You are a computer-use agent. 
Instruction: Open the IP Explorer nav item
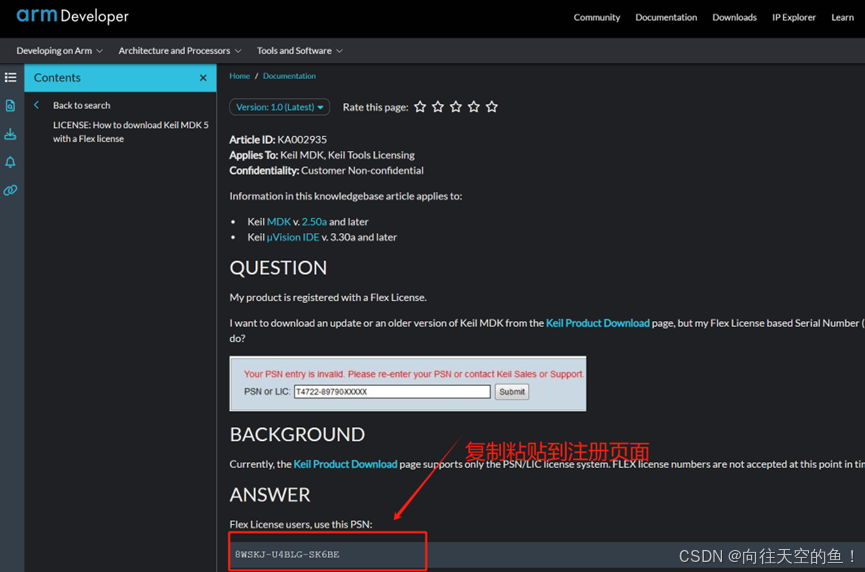[x=794, y=17]
